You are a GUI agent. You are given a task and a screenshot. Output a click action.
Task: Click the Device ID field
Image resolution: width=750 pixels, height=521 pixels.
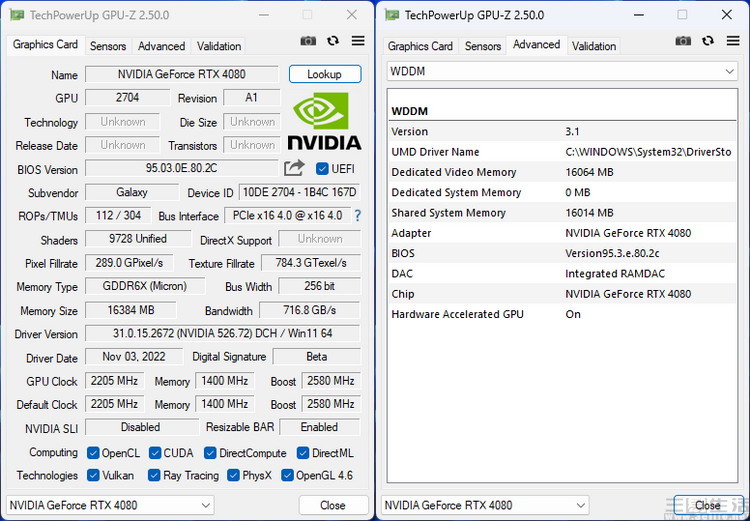pyautogui.click(x=299, y=192)
